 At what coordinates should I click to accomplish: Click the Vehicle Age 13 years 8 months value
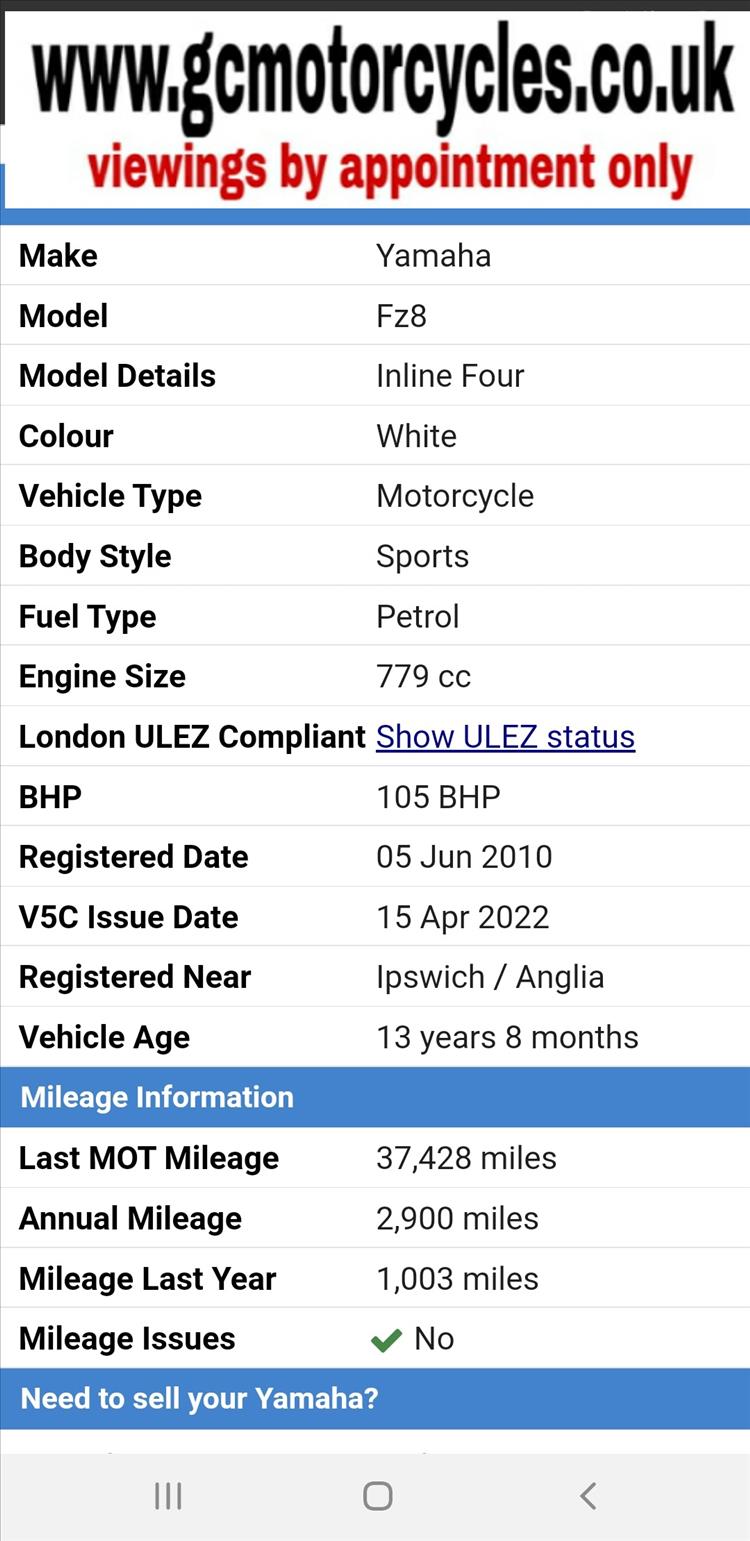507,1037
